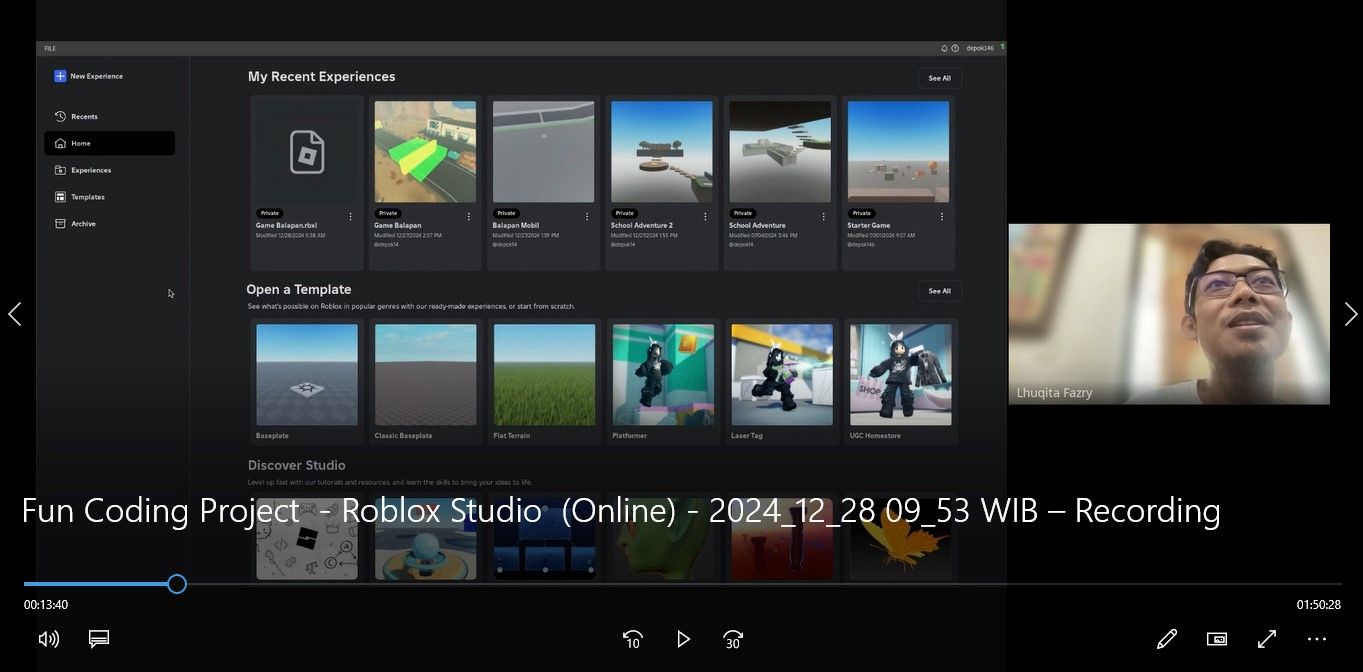Open the Starter Game thumbnail
This screenshot has width=1363, height=672.
(x=898, y=152)
